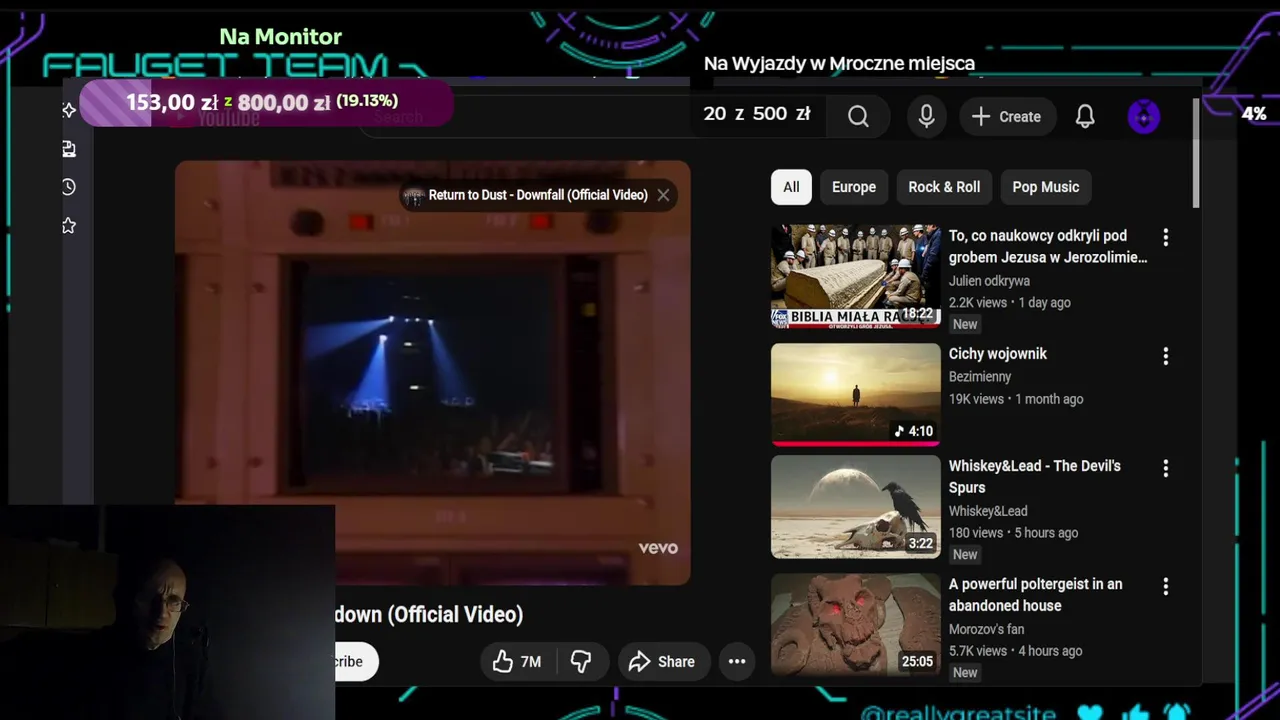Open poltergeist abandoned house thumbnail
The height and width of the screenshot is (720, 1280).
tap(856, 625)
